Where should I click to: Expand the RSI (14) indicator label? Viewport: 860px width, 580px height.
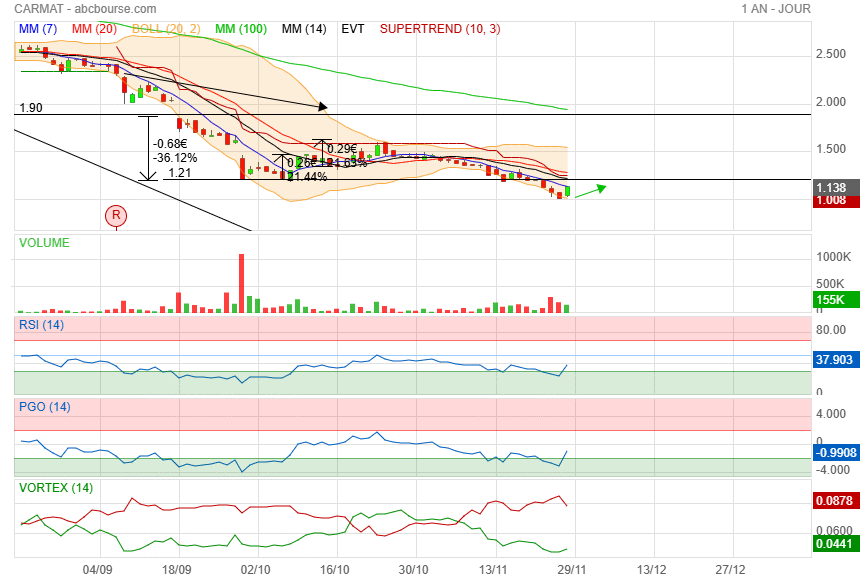(42, 324)
